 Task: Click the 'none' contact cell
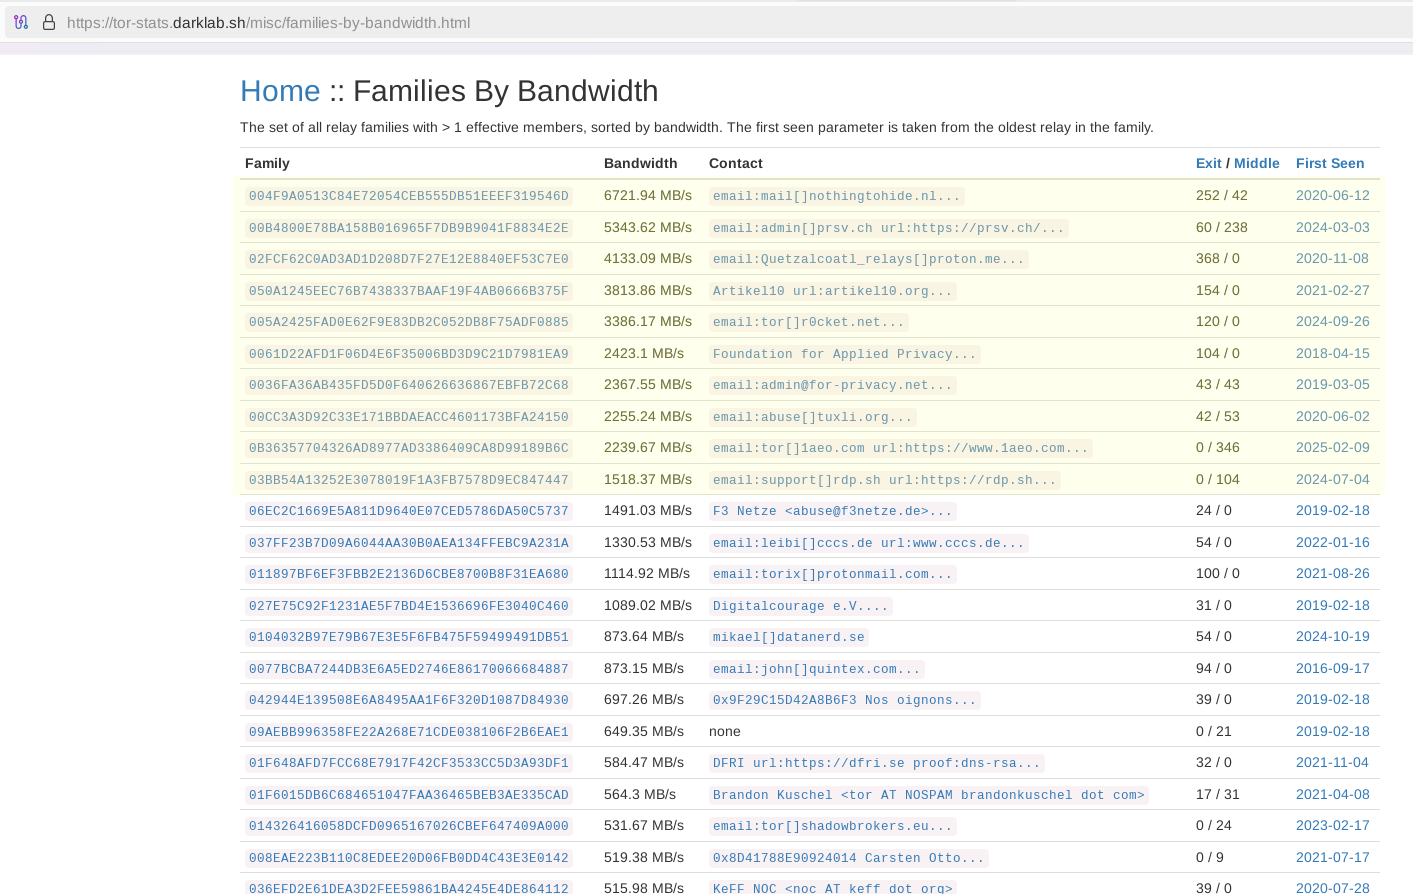point(725,732)
